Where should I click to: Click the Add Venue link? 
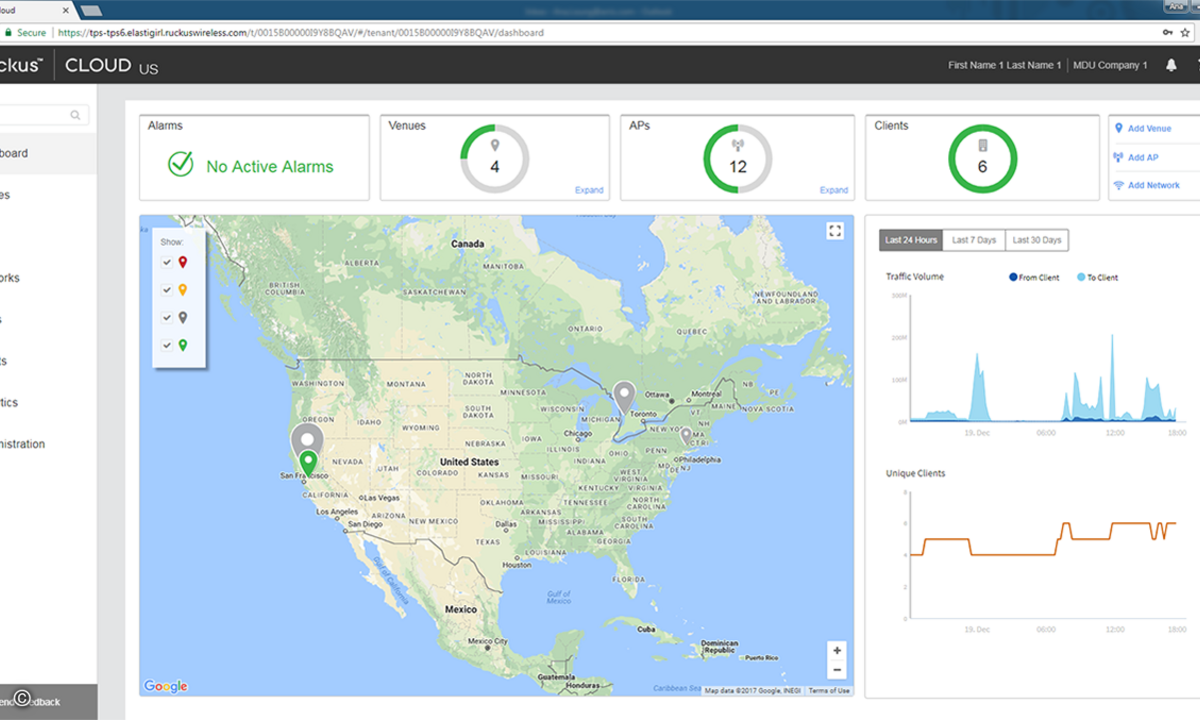[x=1149, y=128]
